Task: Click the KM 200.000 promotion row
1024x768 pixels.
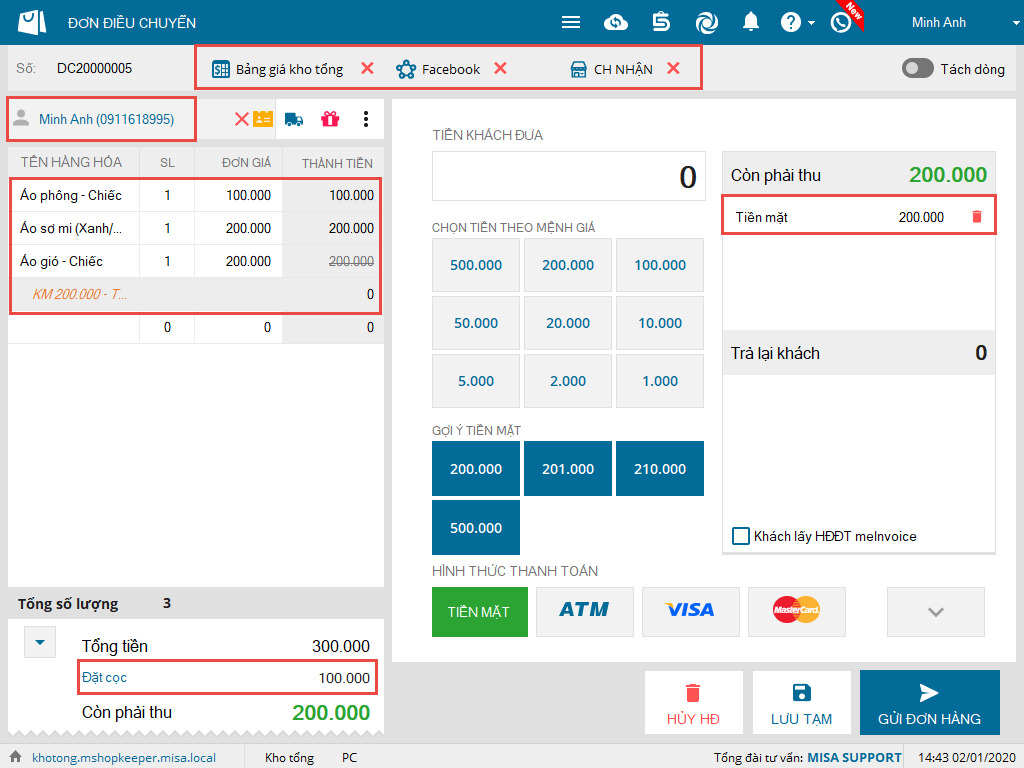Action: 196,295
